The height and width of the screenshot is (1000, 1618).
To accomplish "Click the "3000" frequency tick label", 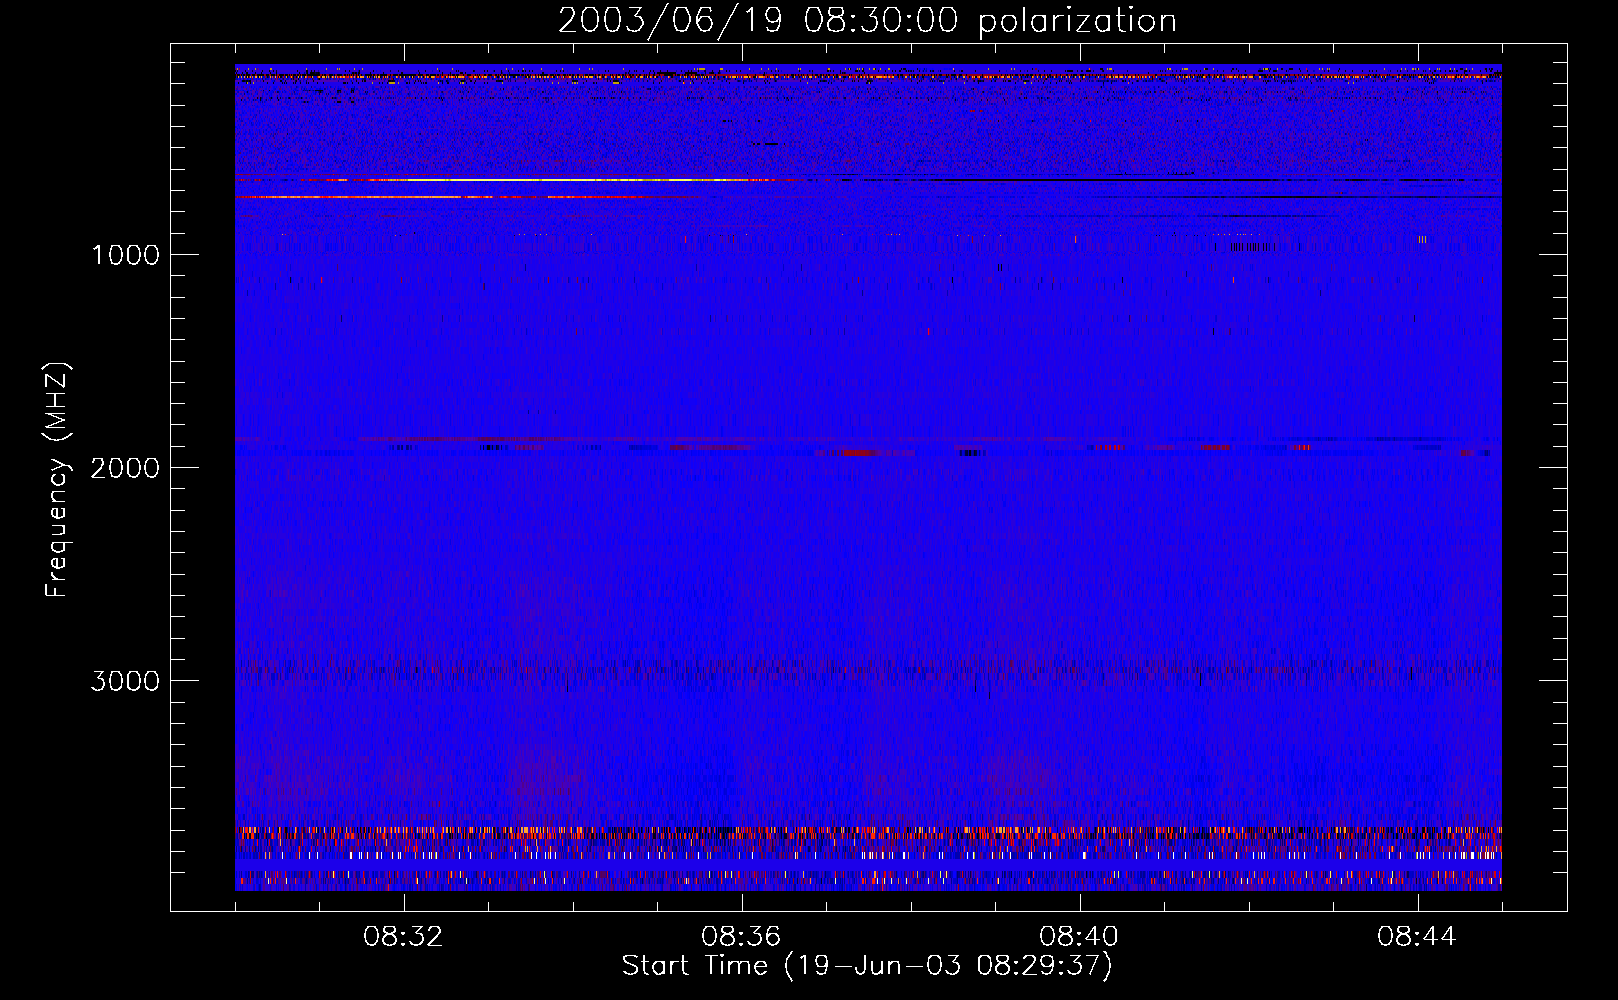I will point(125,681).
